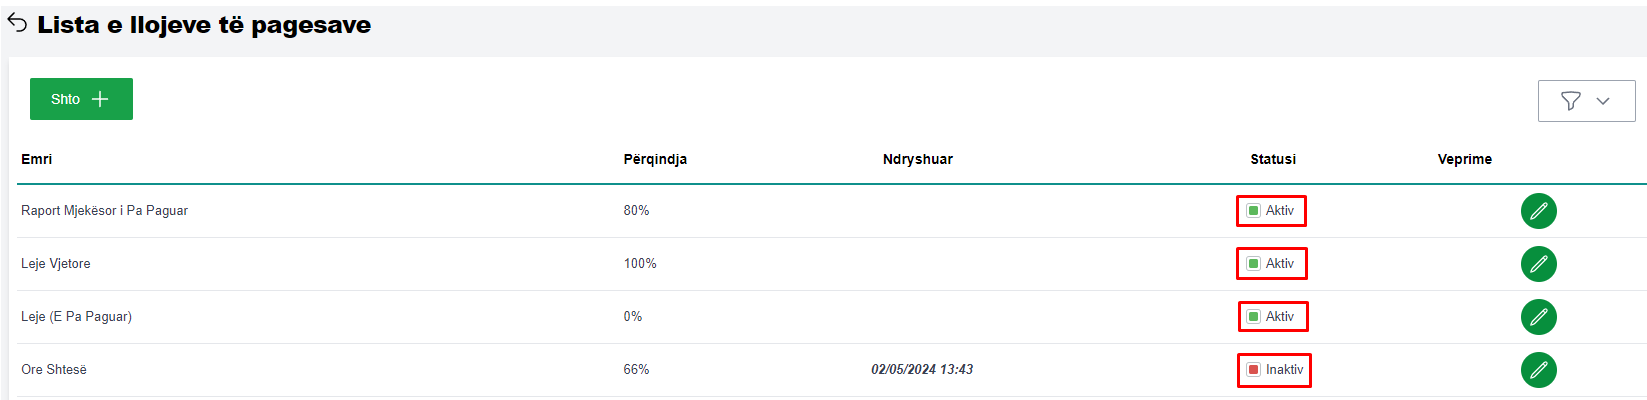Sort by the Emri column header
Viewport: 1647px width, 400px height.
37,159
